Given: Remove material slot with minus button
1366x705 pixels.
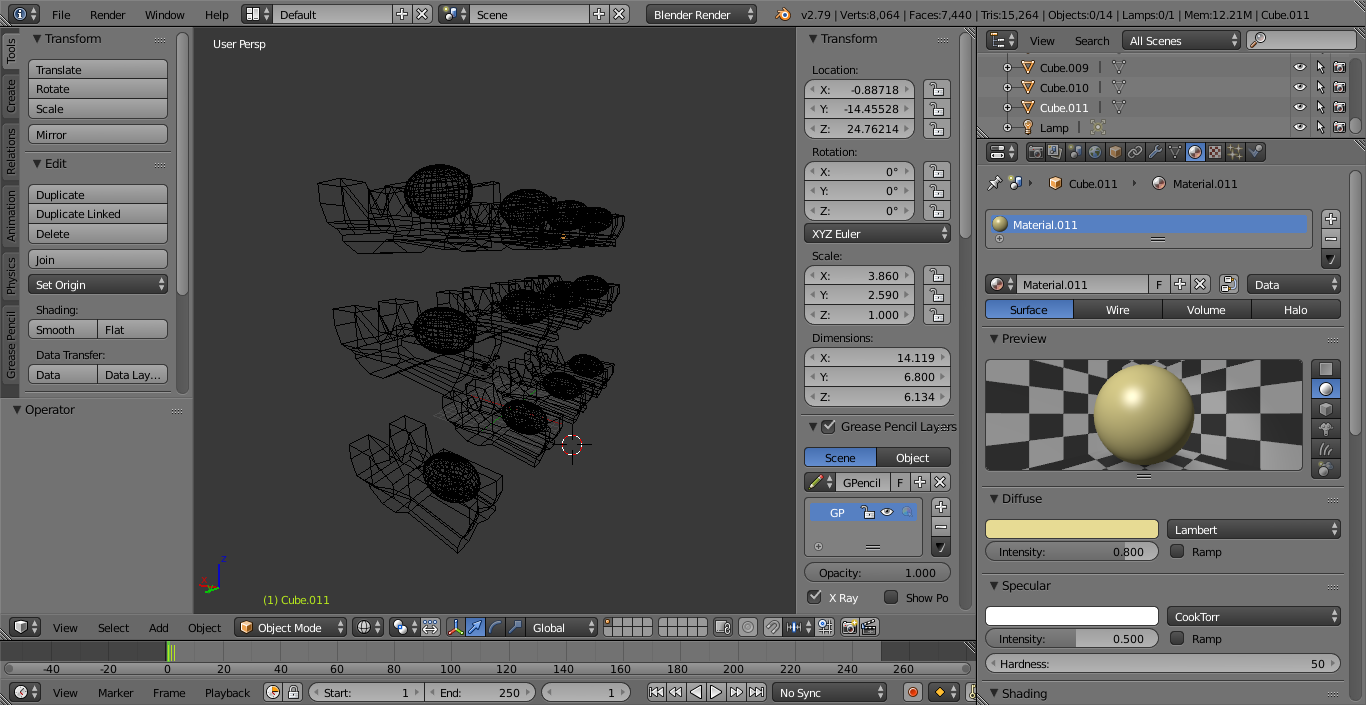Looking at the screenshot, I should [1330, 239].
